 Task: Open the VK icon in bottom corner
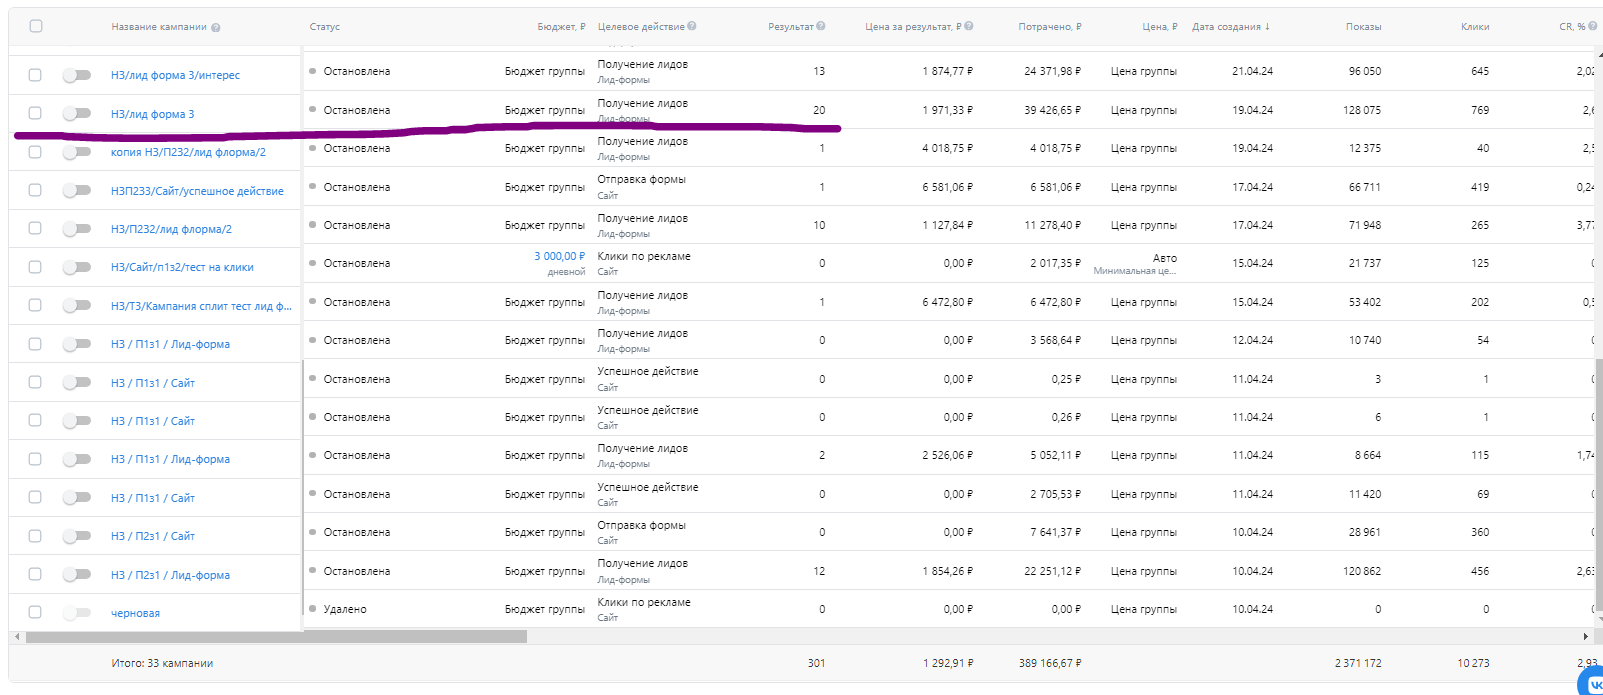[x=1593, y=684]
